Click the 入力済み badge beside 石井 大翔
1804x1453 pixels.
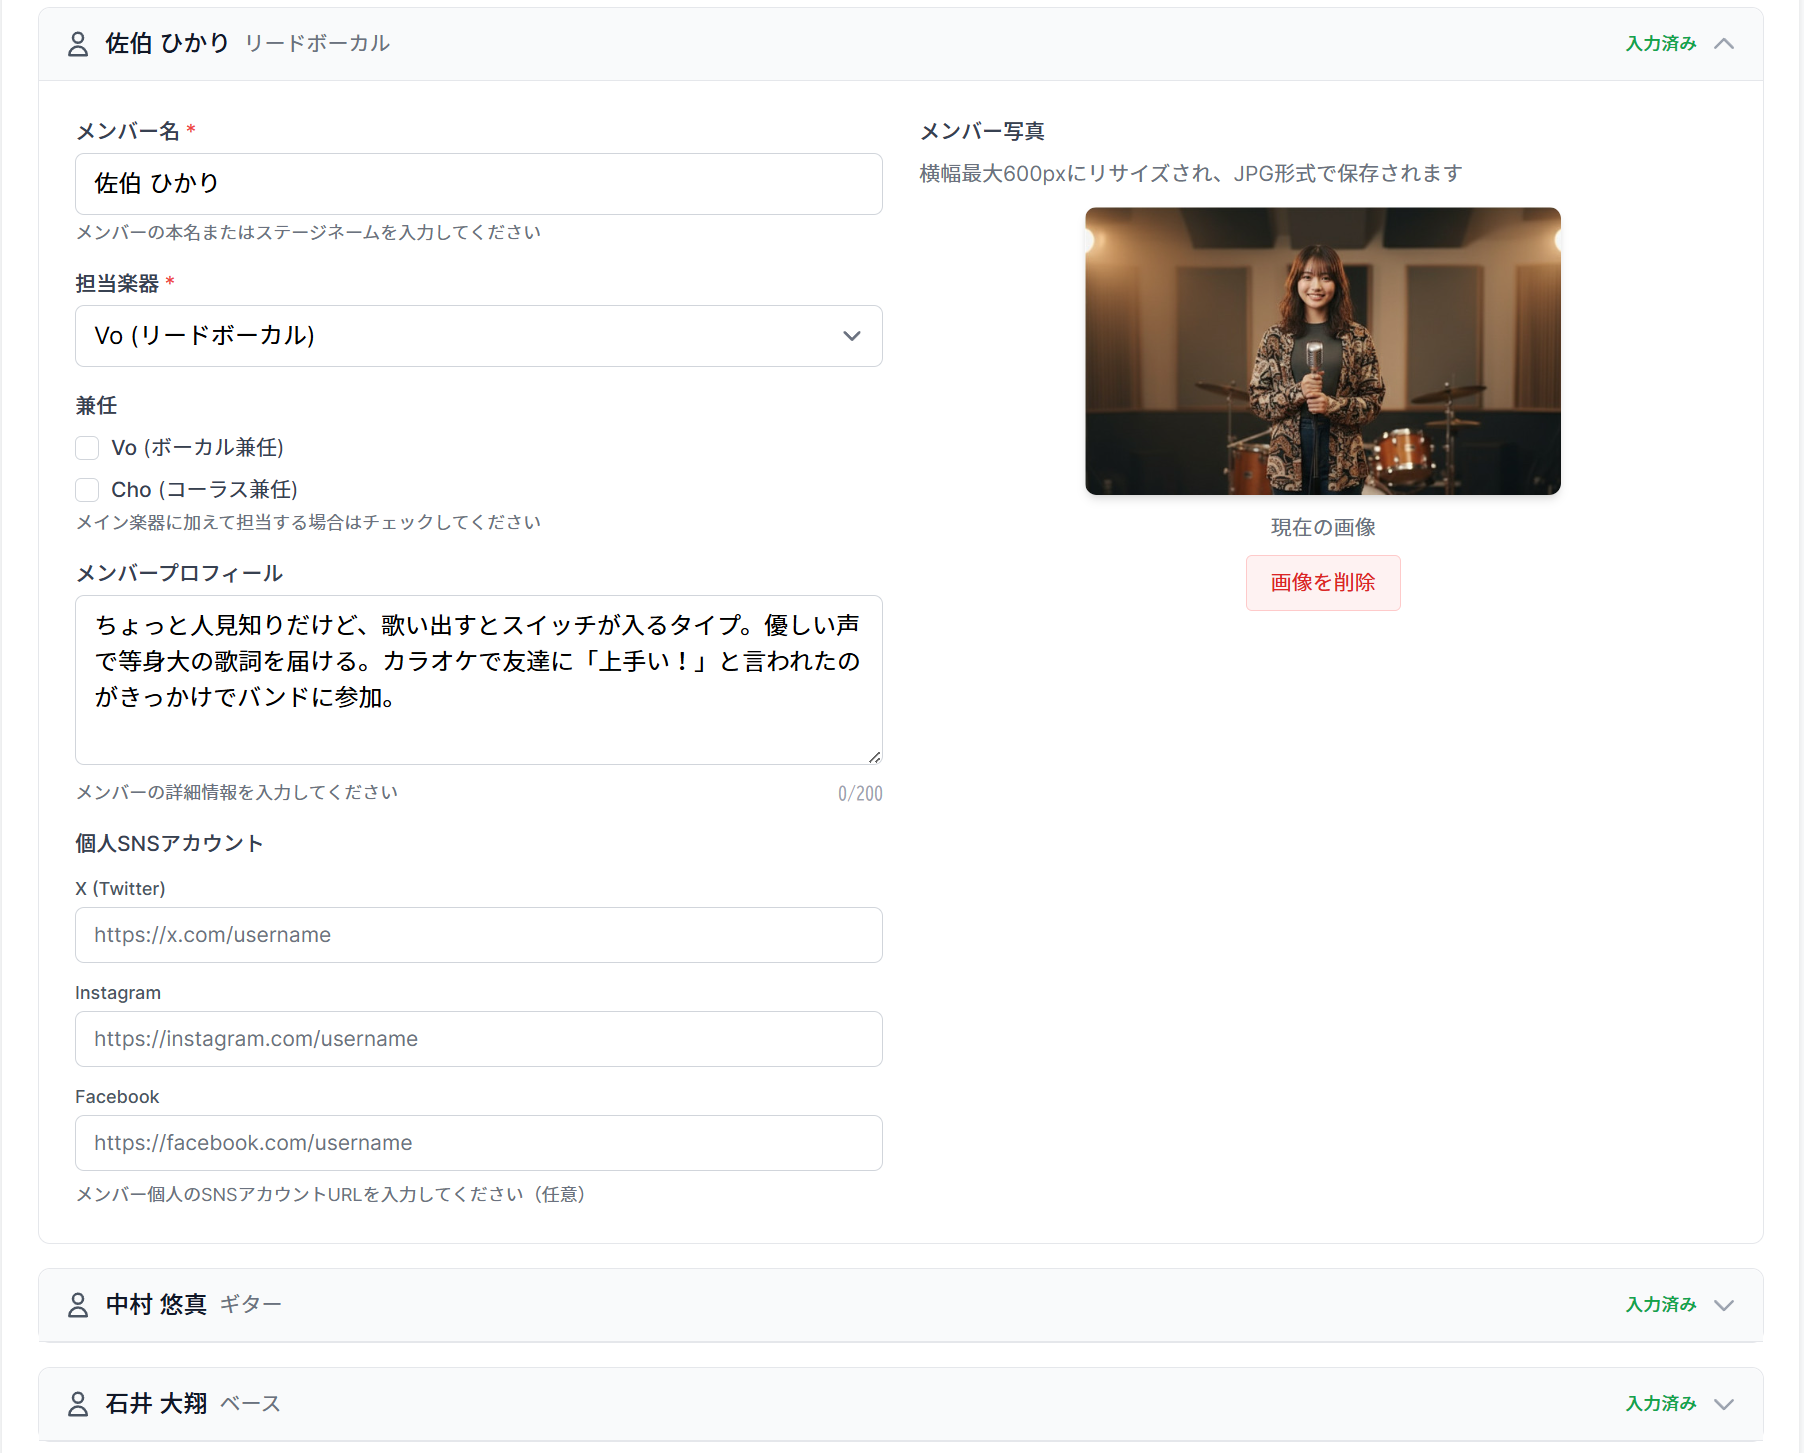(x=1660, y=1404)
